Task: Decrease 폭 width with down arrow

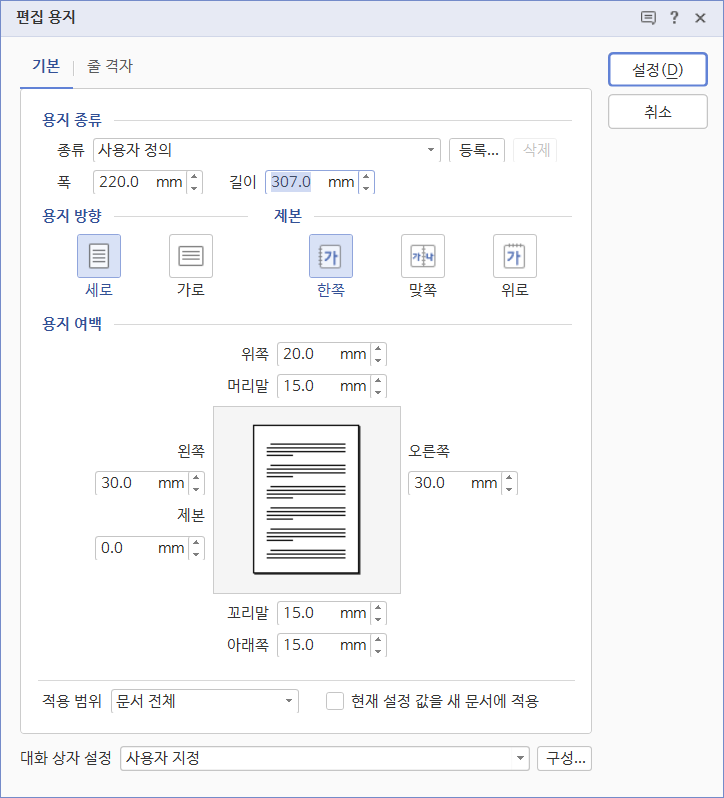Action: click(x=194, y=188)
